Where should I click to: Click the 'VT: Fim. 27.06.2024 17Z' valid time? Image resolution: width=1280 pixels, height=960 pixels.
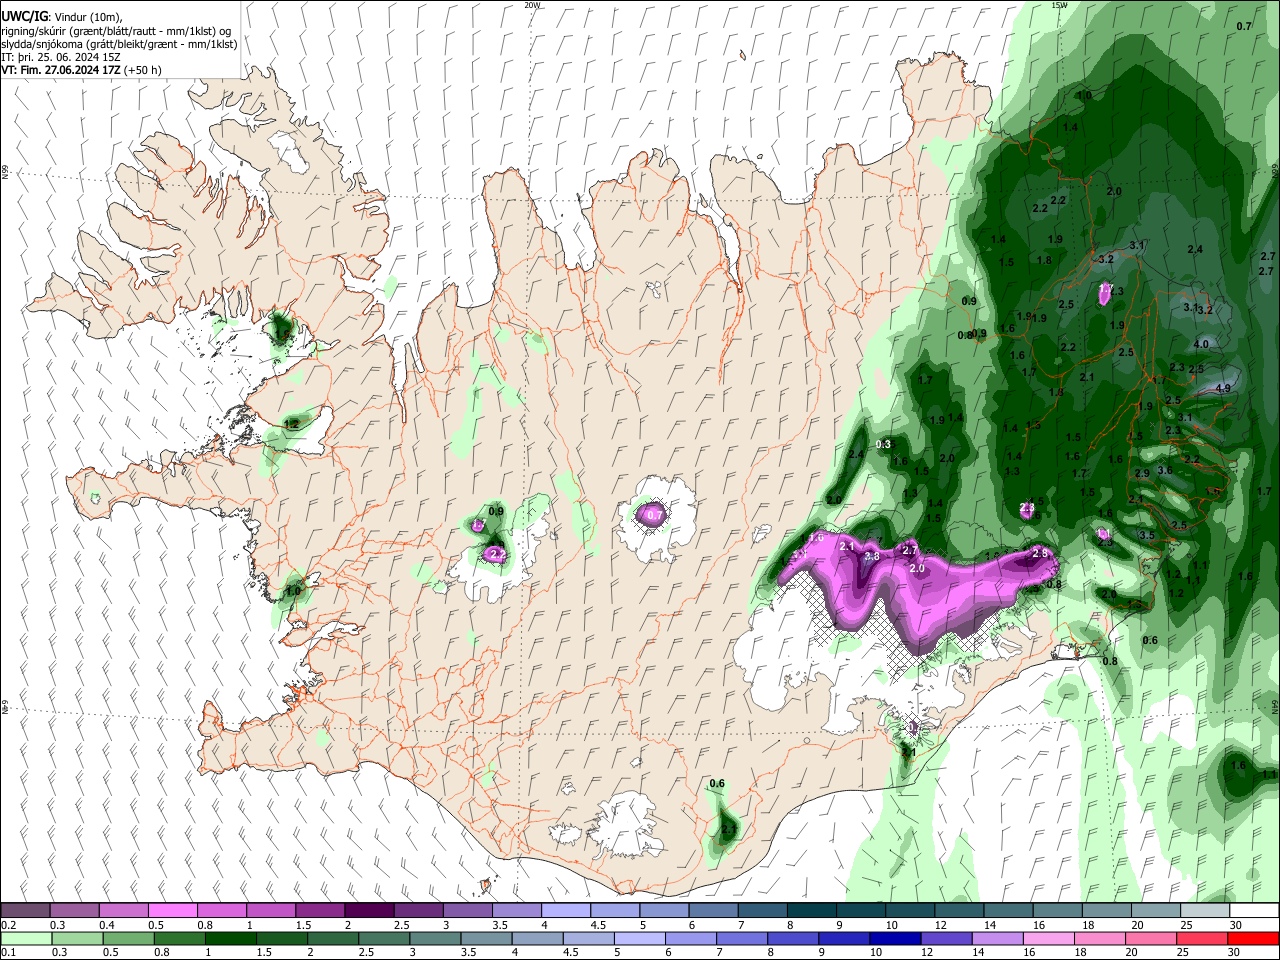pos(61,70)
